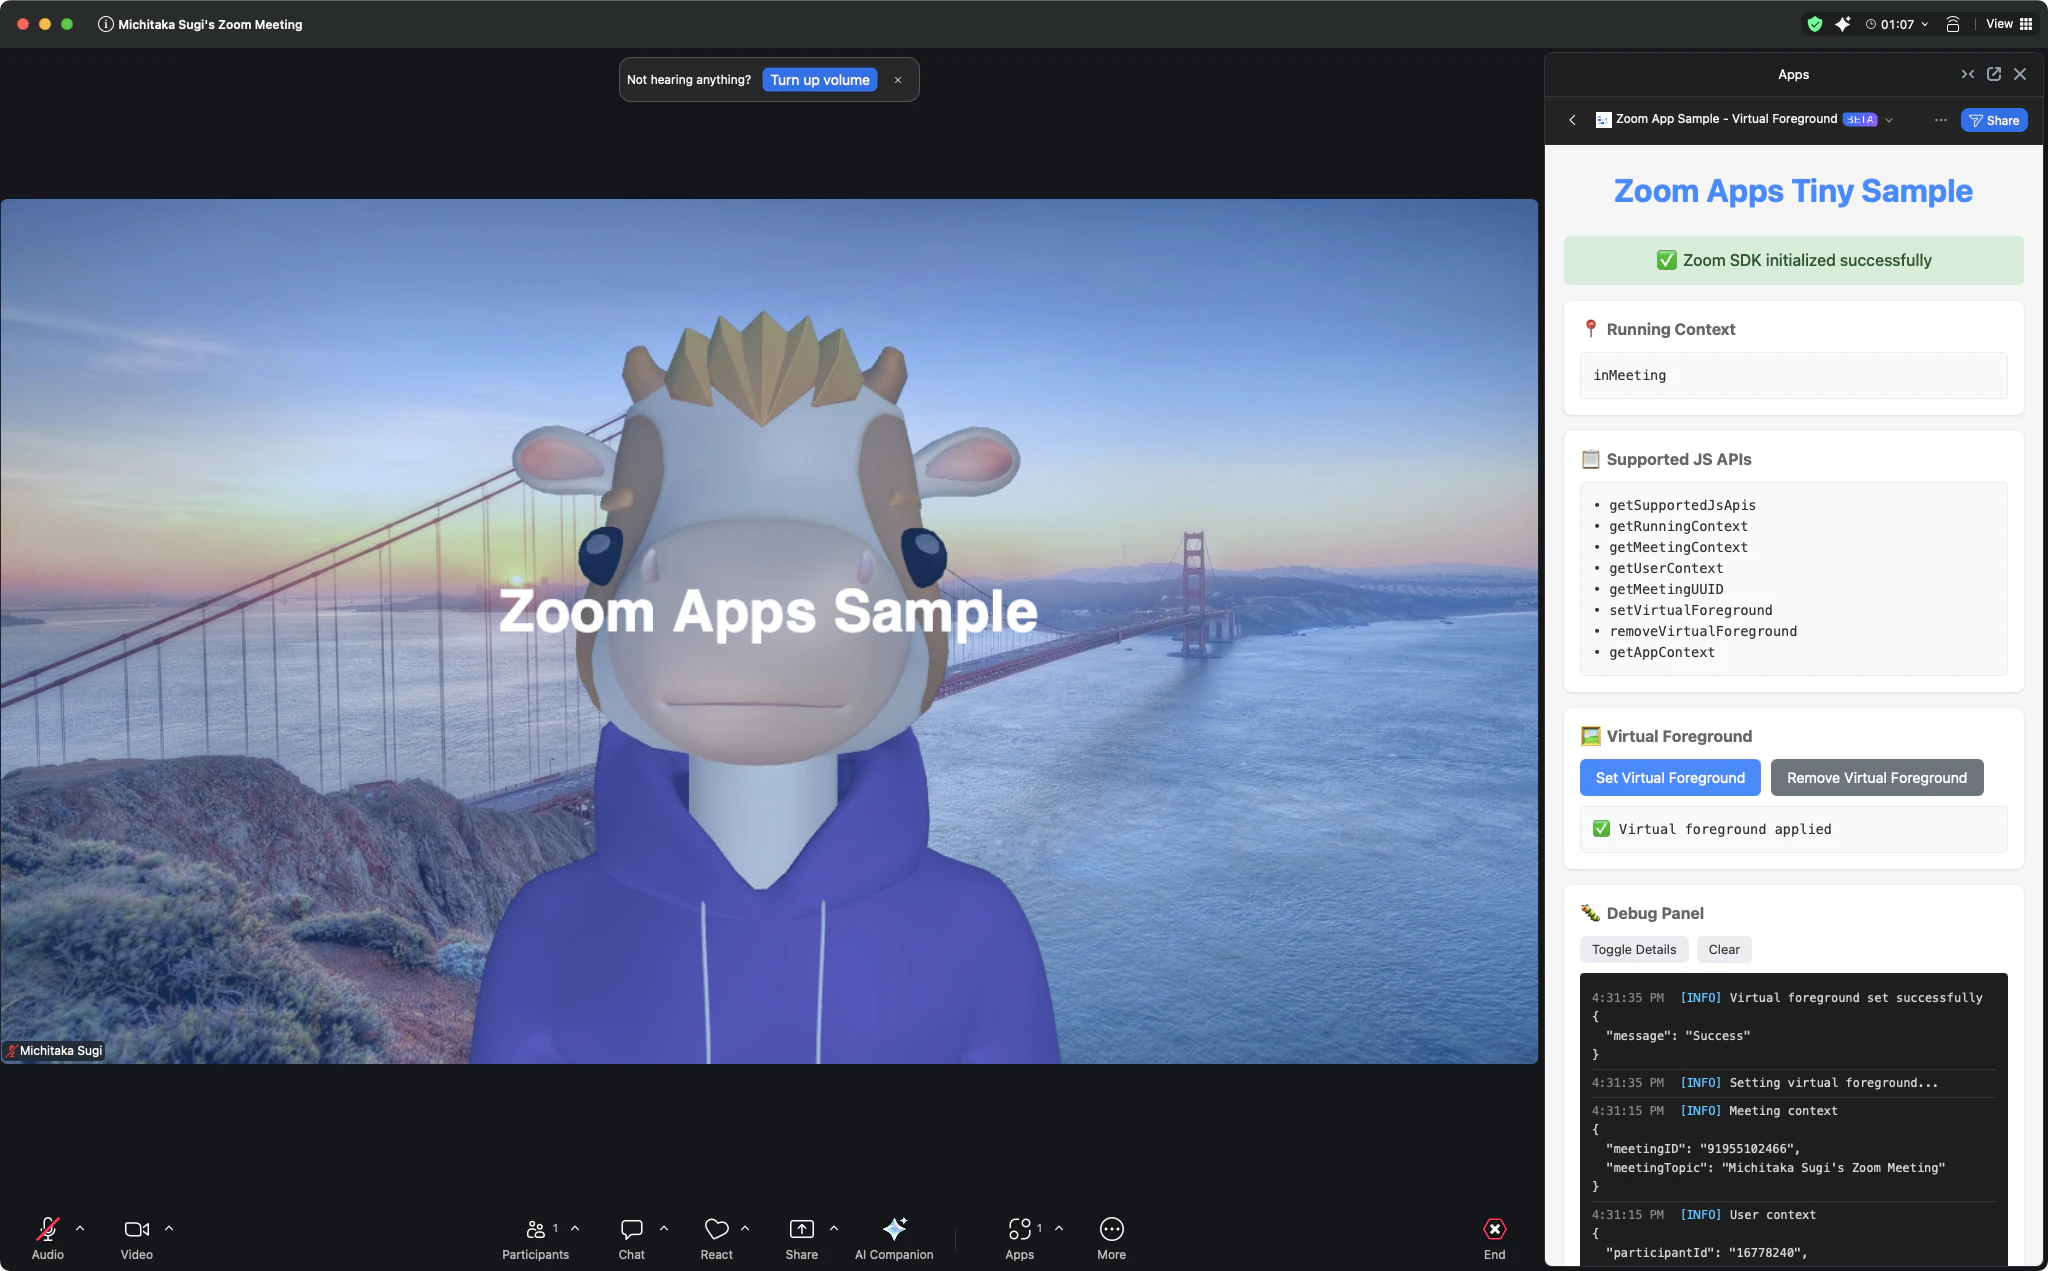
Task: Expand the Apps options chevron in the bottom toolbar
Action: (x=1059, y=1228)
